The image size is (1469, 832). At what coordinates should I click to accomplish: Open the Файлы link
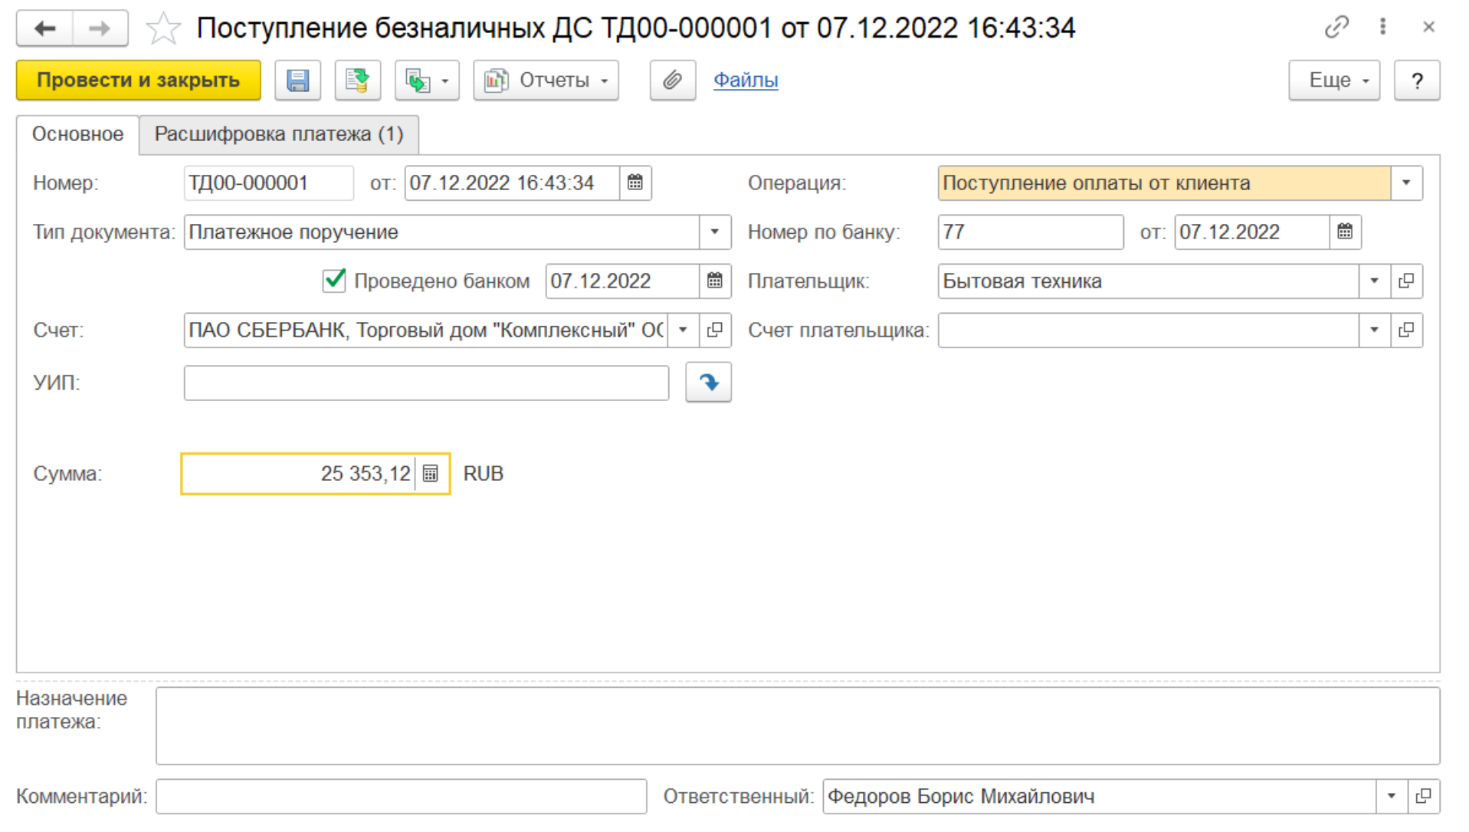tap(745, 80)
